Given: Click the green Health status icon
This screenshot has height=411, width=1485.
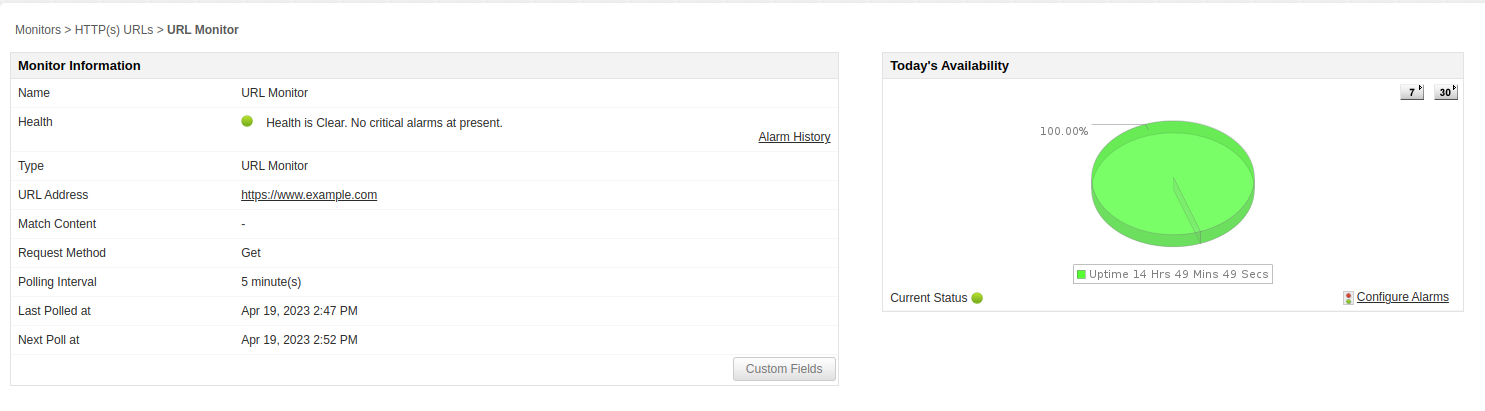Looking at the screenshot, I should click(x=247, y=122).
